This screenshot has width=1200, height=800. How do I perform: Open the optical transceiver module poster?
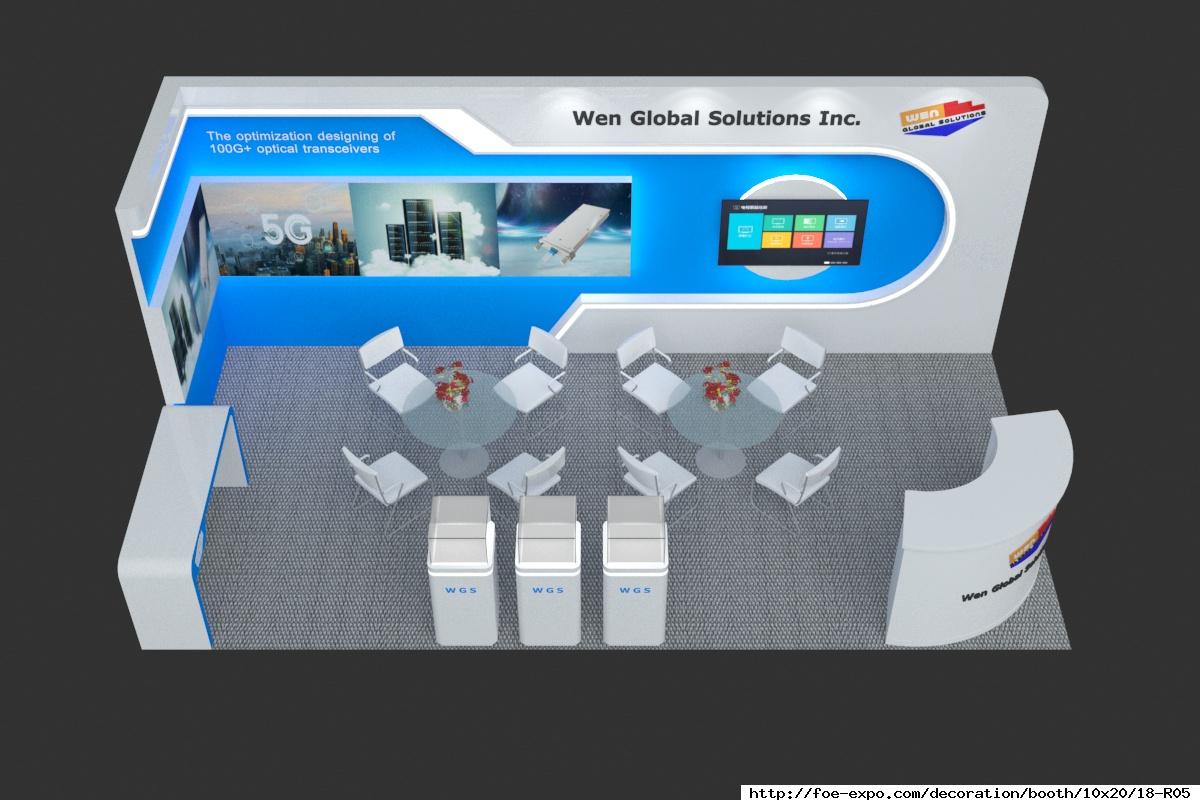[565, 227]
